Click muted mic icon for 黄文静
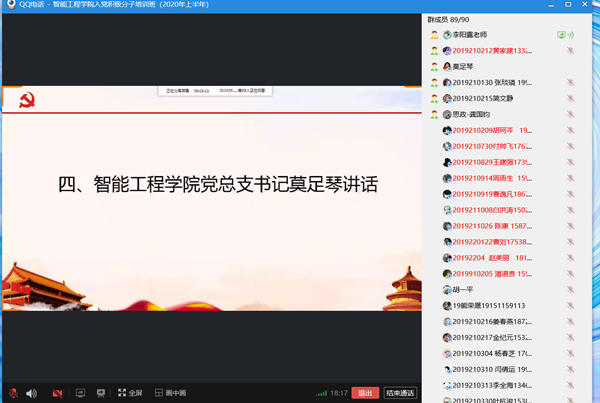600x403 pixels. 570,98
